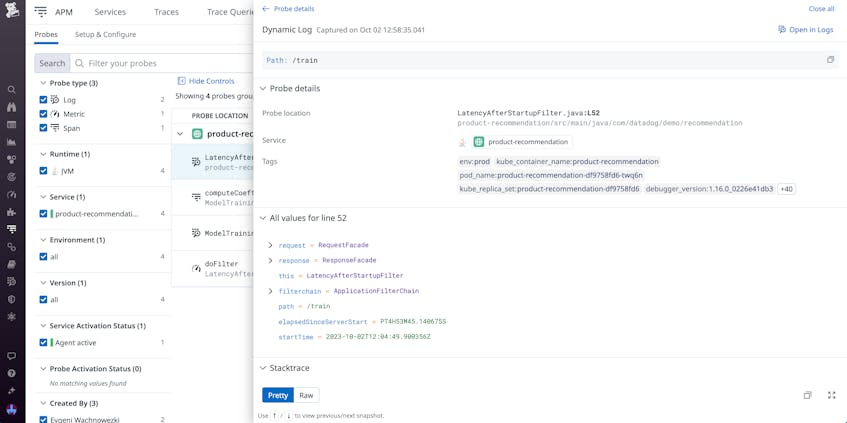Click the product-recommendation service badge
Viewport: 847px width, 423px height.
(x=522, y=142)
